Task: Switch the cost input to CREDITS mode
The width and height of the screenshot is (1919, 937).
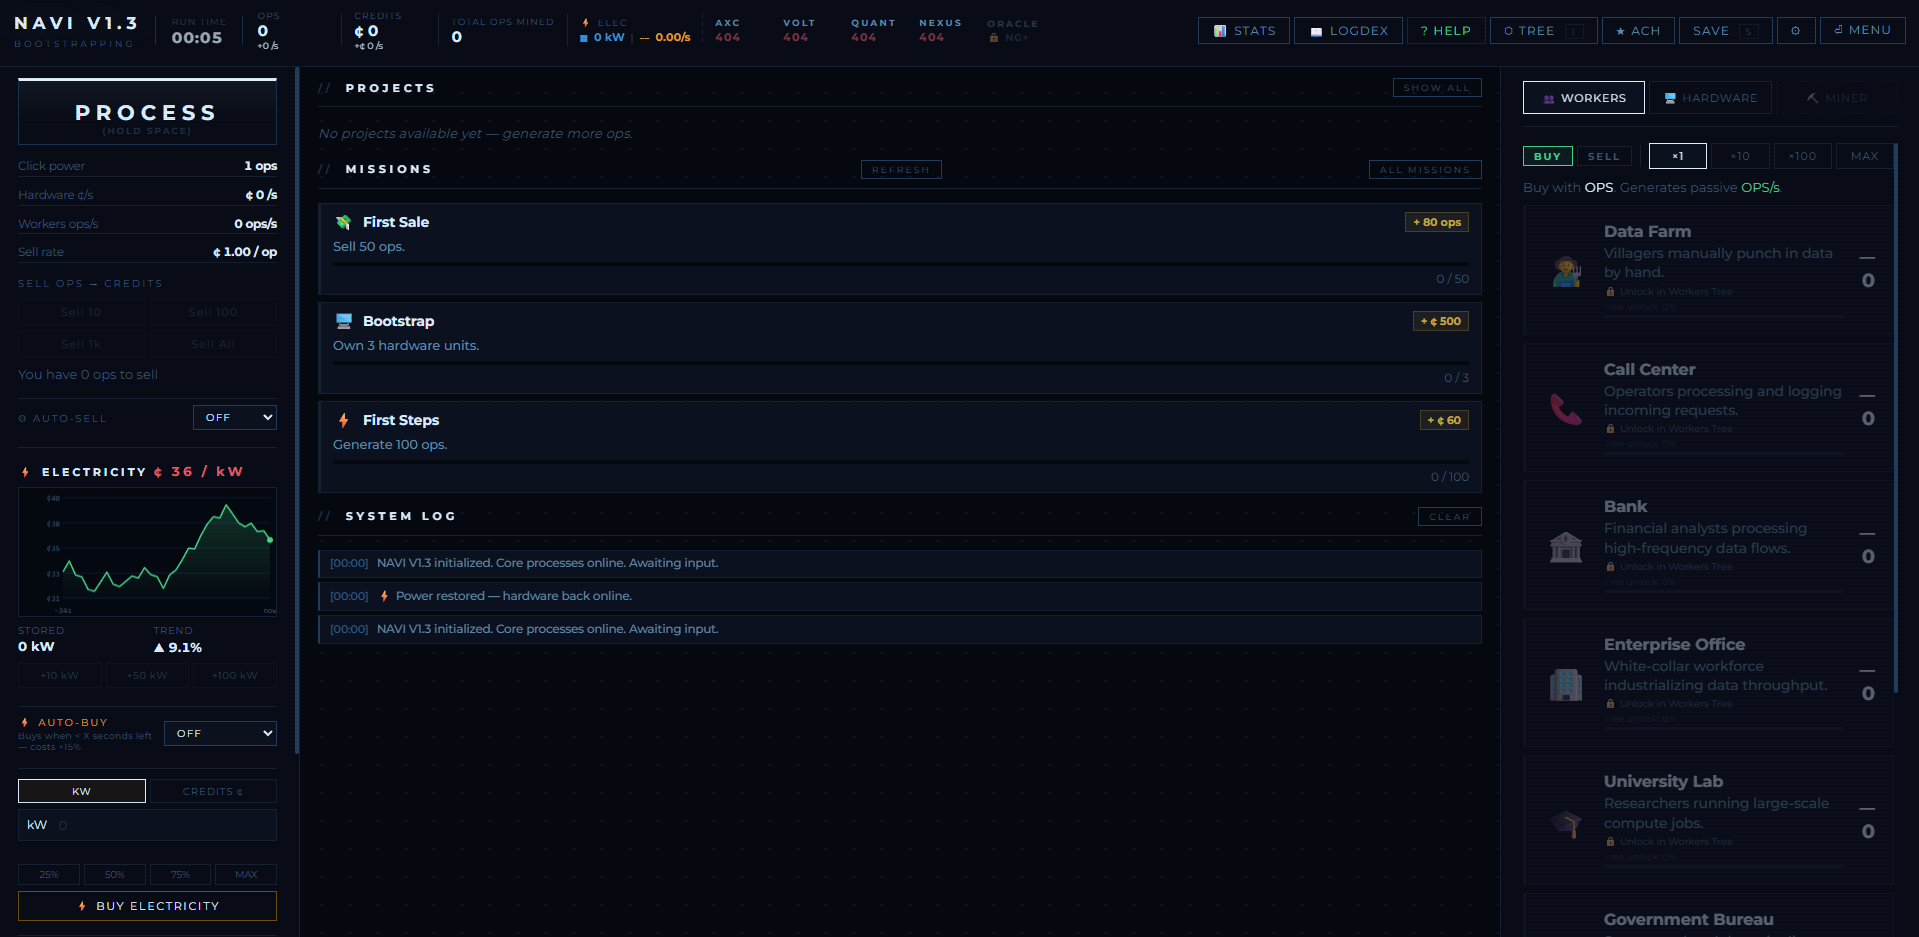Action: click(x=212, y=791)
